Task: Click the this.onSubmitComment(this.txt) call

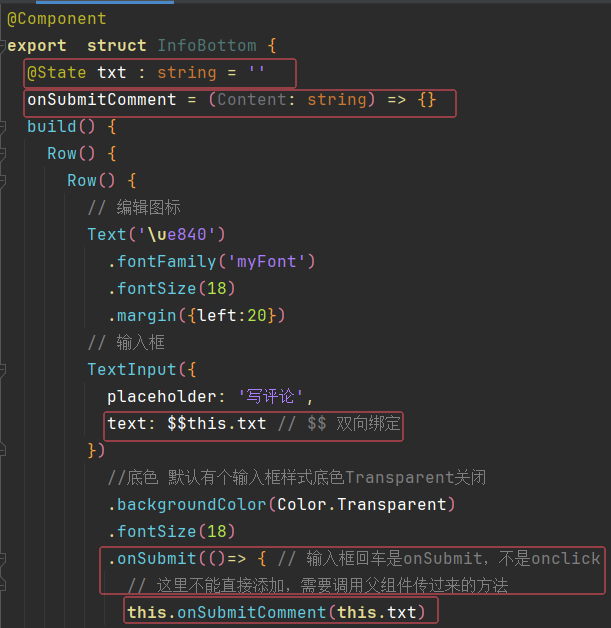Action: coord(276,613)
